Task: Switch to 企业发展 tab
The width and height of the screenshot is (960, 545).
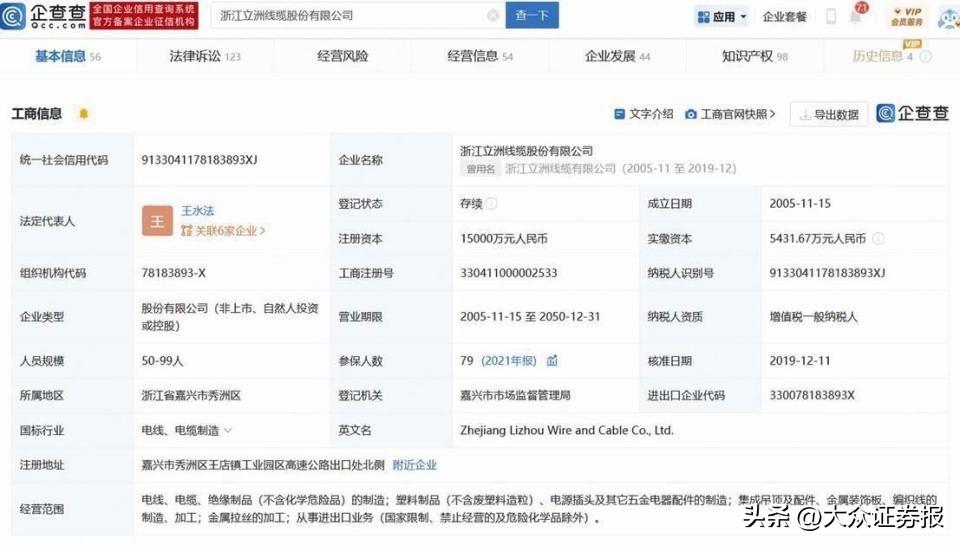Action: (617, 56)
